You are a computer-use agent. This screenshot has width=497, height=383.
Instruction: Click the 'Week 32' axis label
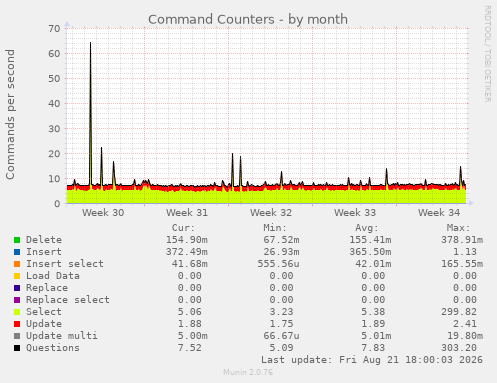(x=271, y=213)
